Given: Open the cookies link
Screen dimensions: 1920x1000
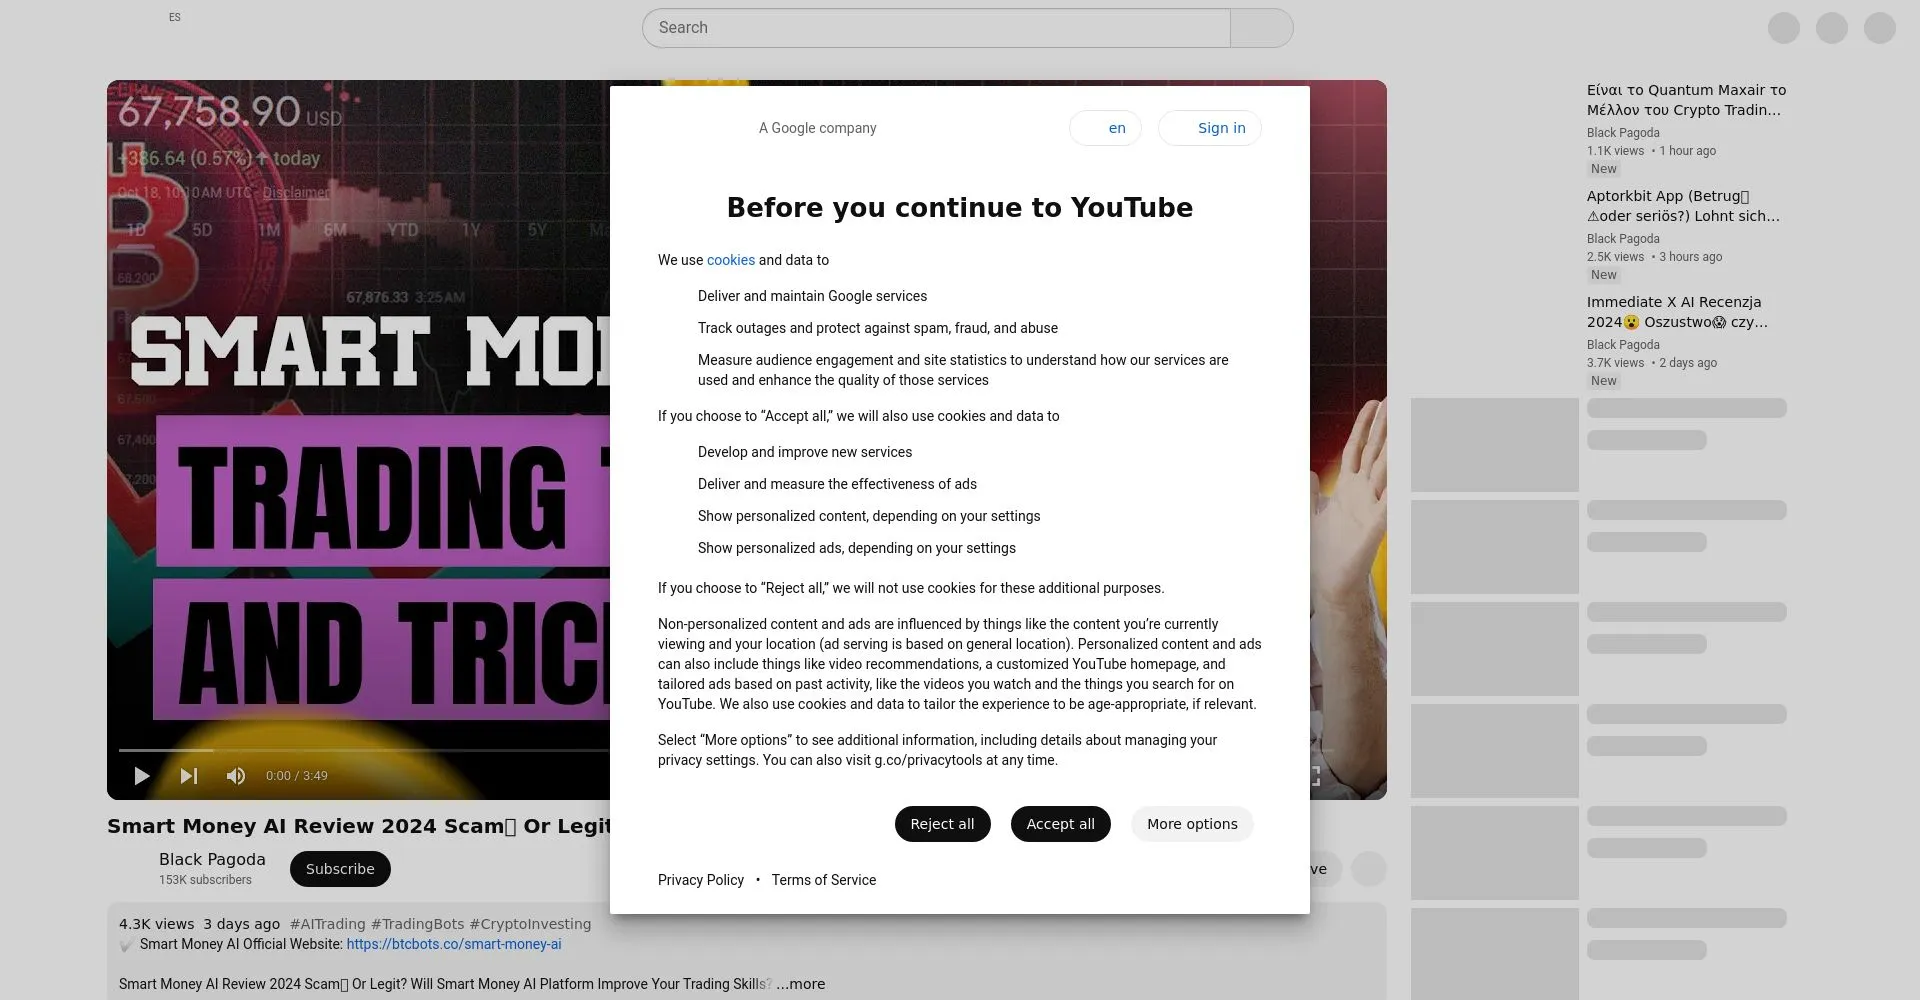Looking at the screenshot, I should pos(731,260).
